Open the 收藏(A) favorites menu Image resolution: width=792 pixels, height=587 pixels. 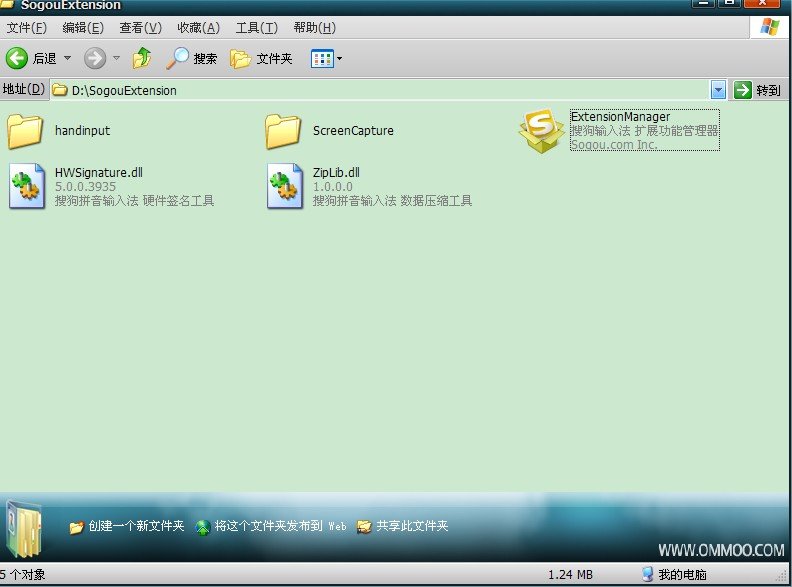click(198, 28)
